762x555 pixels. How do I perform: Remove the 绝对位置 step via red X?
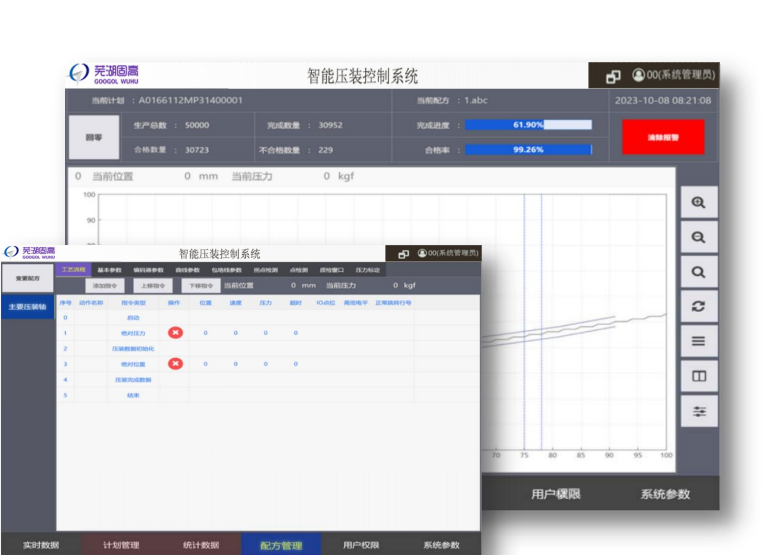click(175, 364)
